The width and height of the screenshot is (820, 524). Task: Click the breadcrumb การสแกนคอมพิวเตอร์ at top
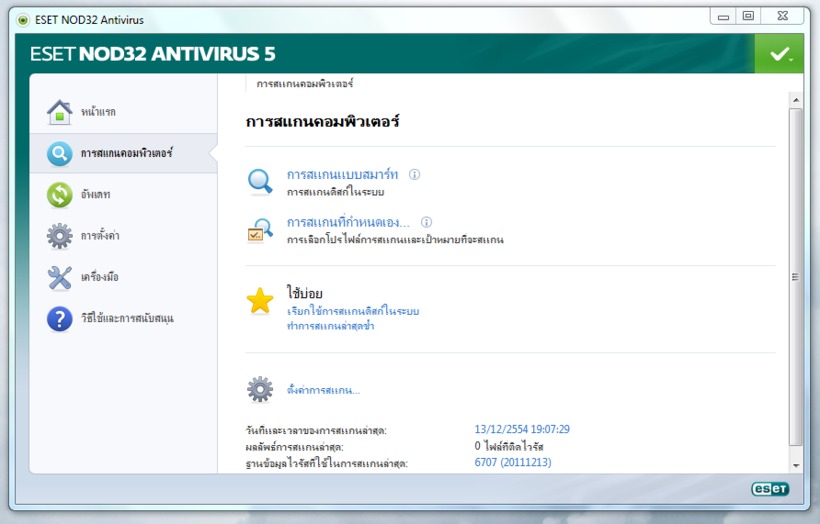click(305, 84)
